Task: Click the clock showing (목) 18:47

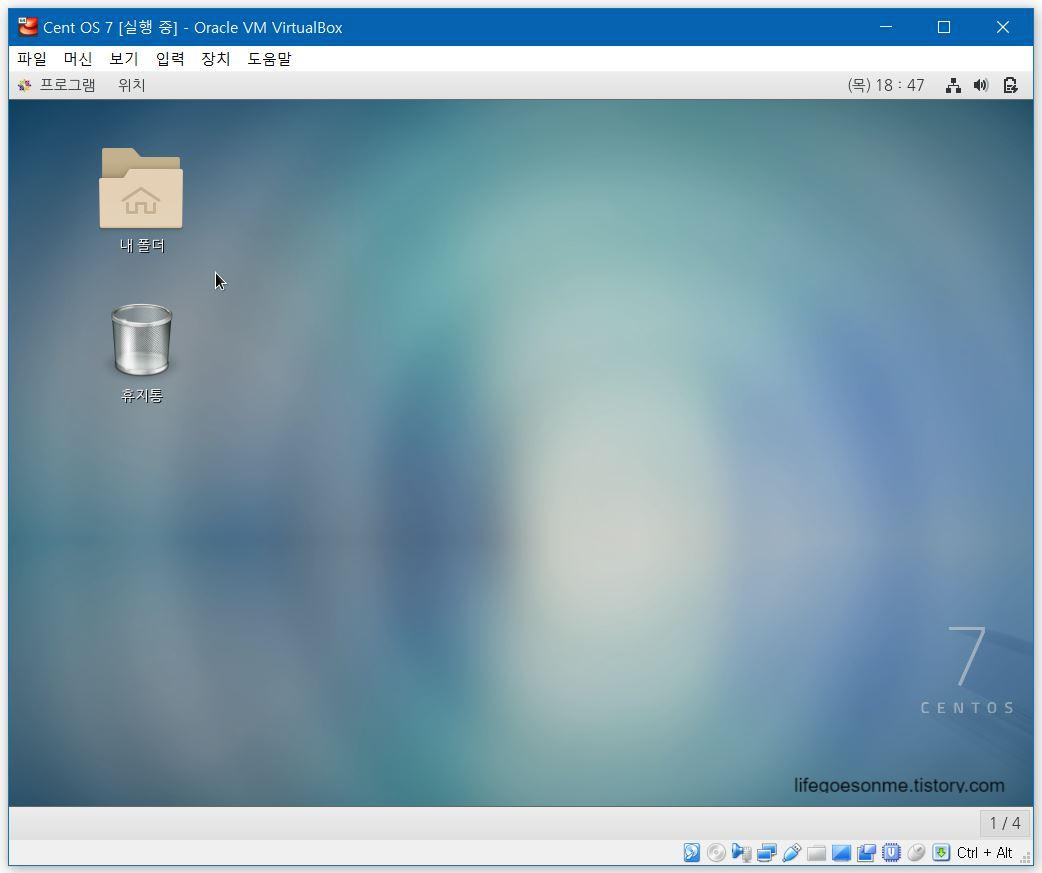Action: pyautogui.click(x=886, y=85)
